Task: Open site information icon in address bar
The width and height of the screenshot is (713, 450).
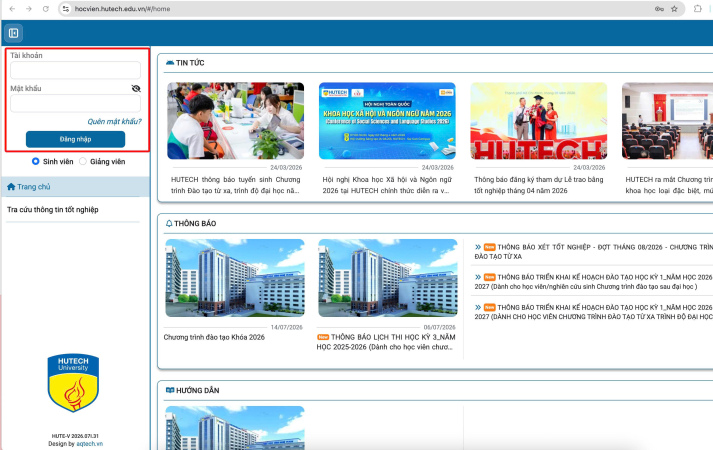Action: (66, 9)
